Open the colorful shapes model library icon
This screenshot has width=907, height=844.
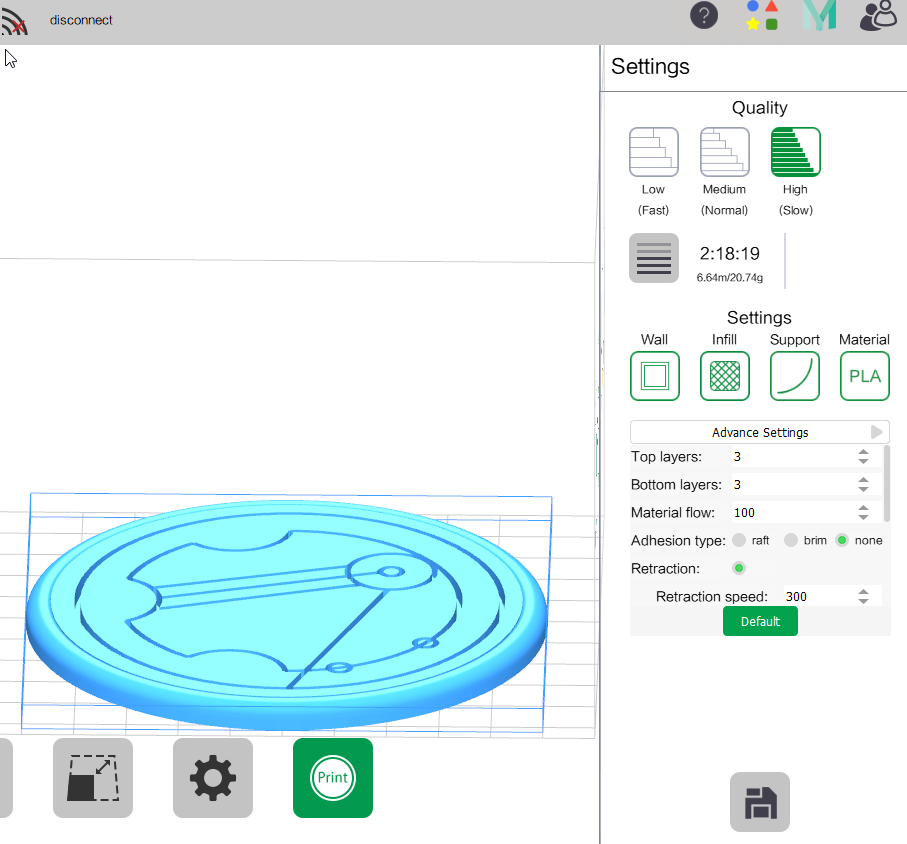762,16
